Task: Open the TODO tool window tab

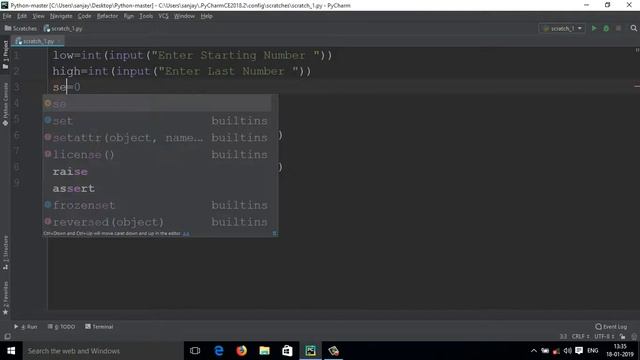Action: [x=61, y=327]
